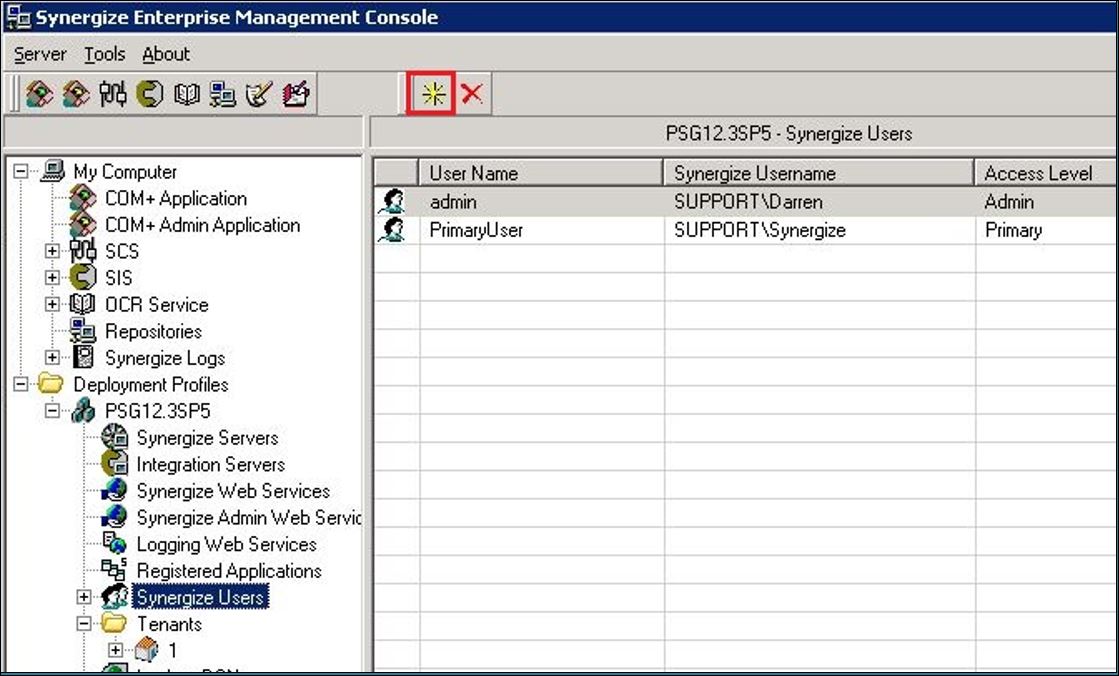Click the Repositories computers icon in the toolbar

pyautogui.click(x=223, y=94)
